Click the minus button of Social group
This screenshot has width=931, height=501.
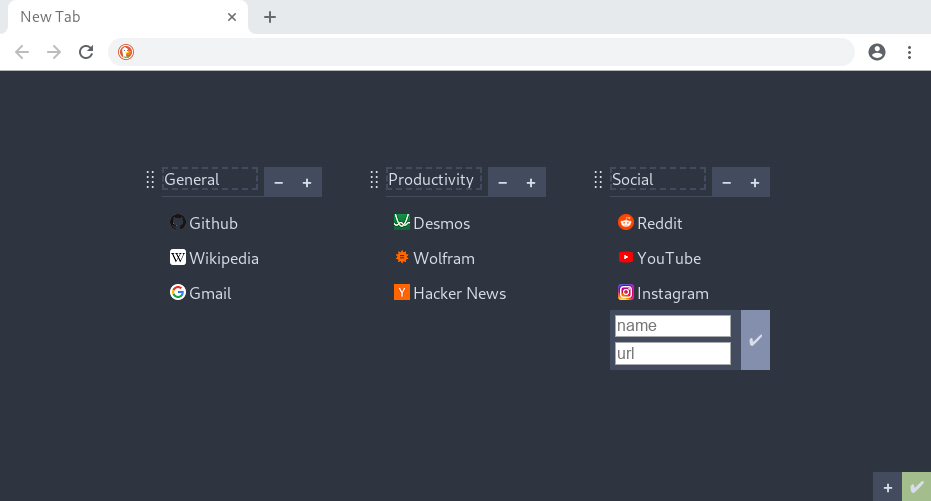pyautogui.click(x=726, y=183)
